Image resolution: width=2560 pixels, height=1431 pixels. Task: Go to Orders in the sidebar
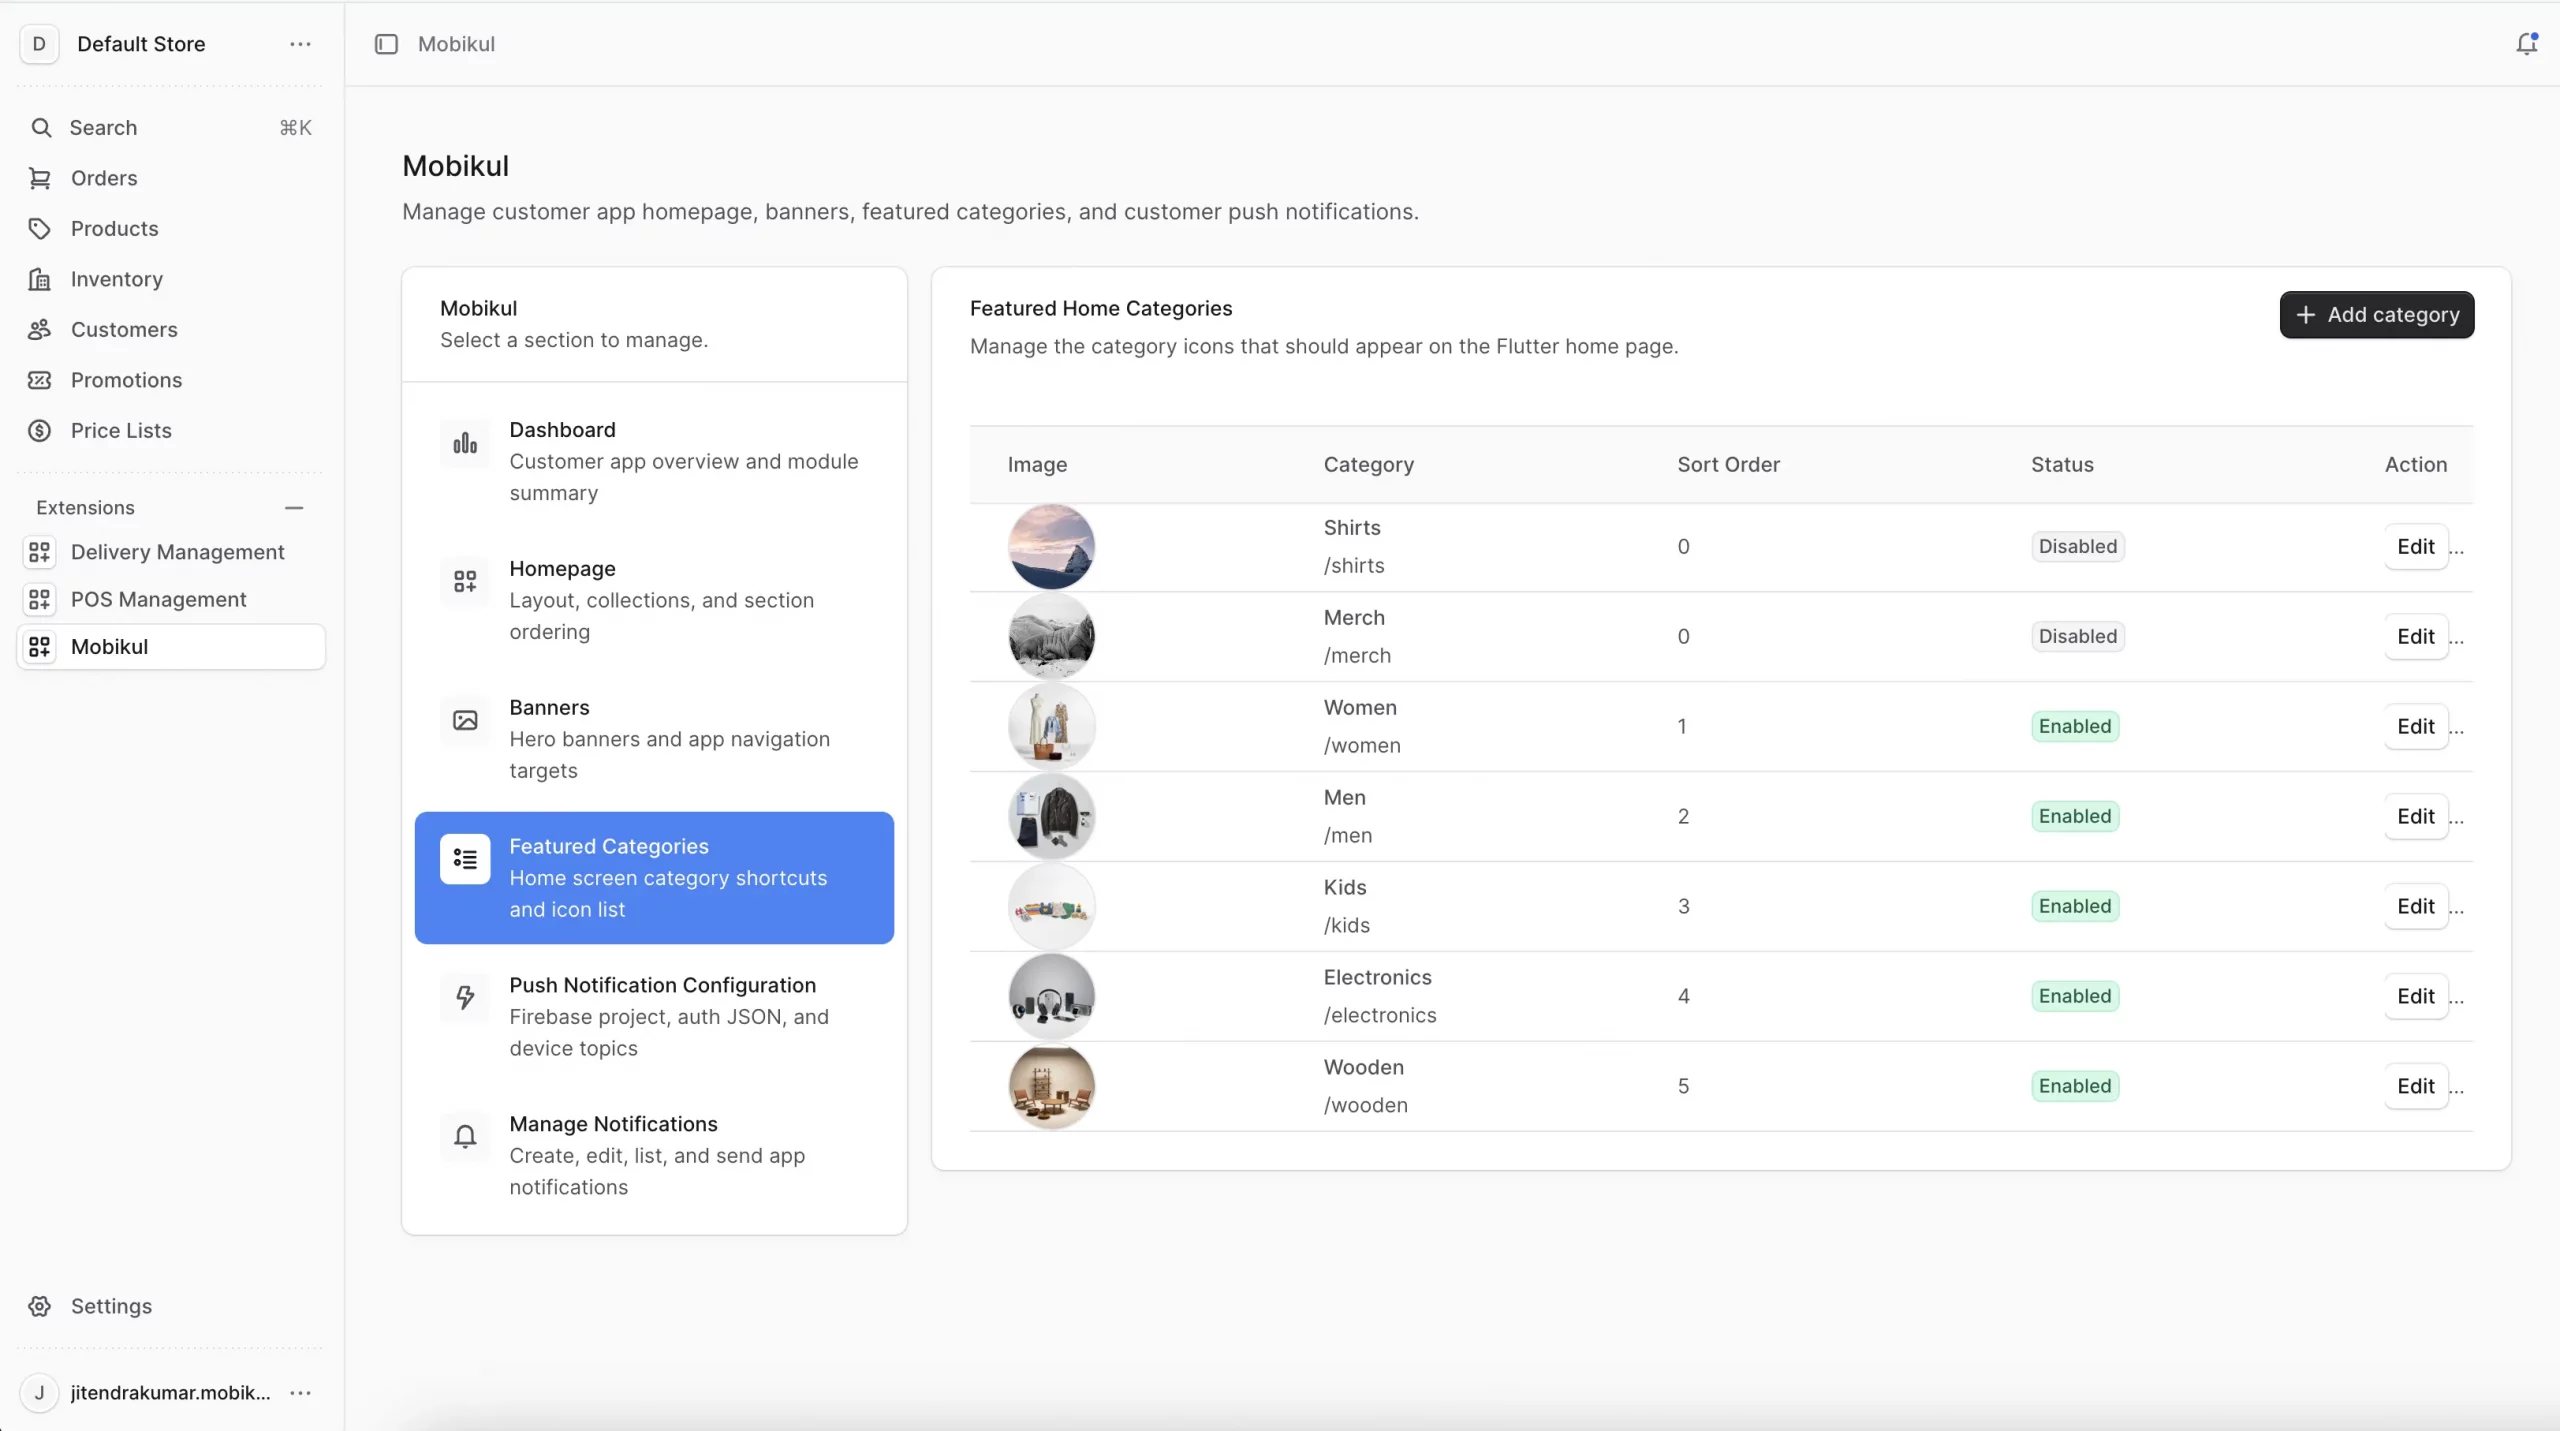tap(170, 178)
